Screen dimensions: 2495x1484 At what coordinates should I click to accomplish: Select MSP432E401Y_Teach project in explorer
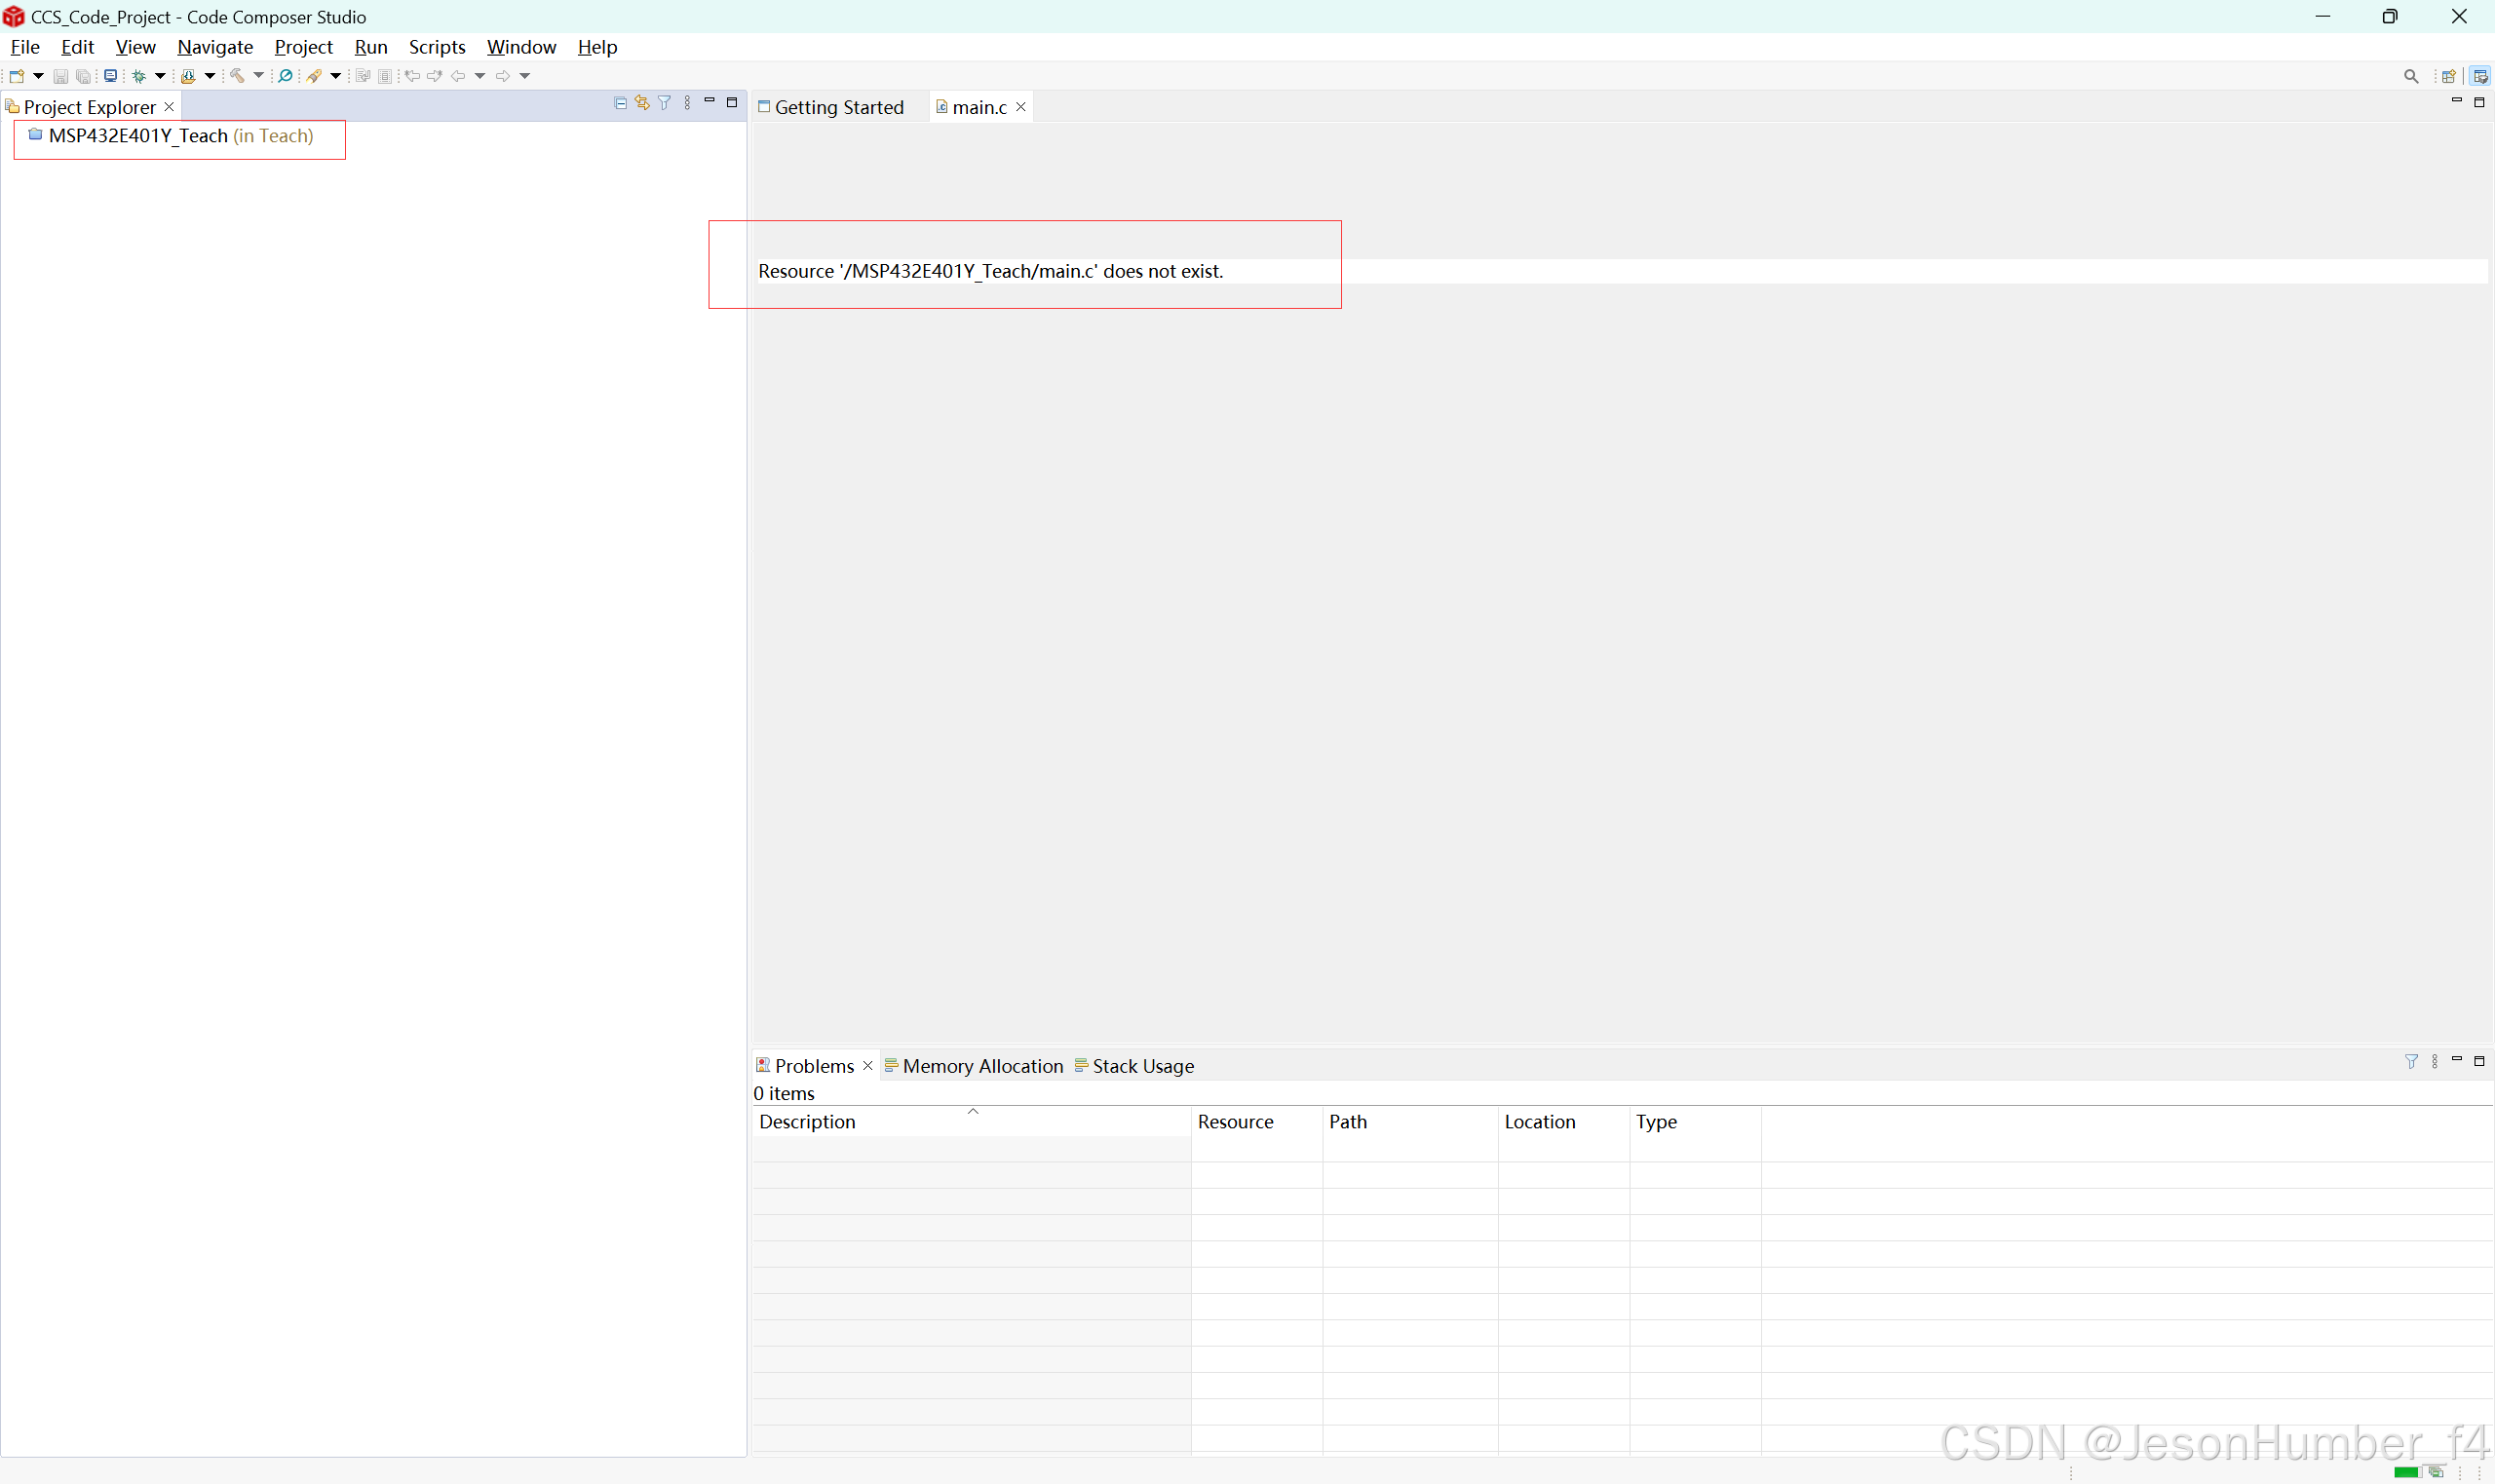click(x=138, y=136)
